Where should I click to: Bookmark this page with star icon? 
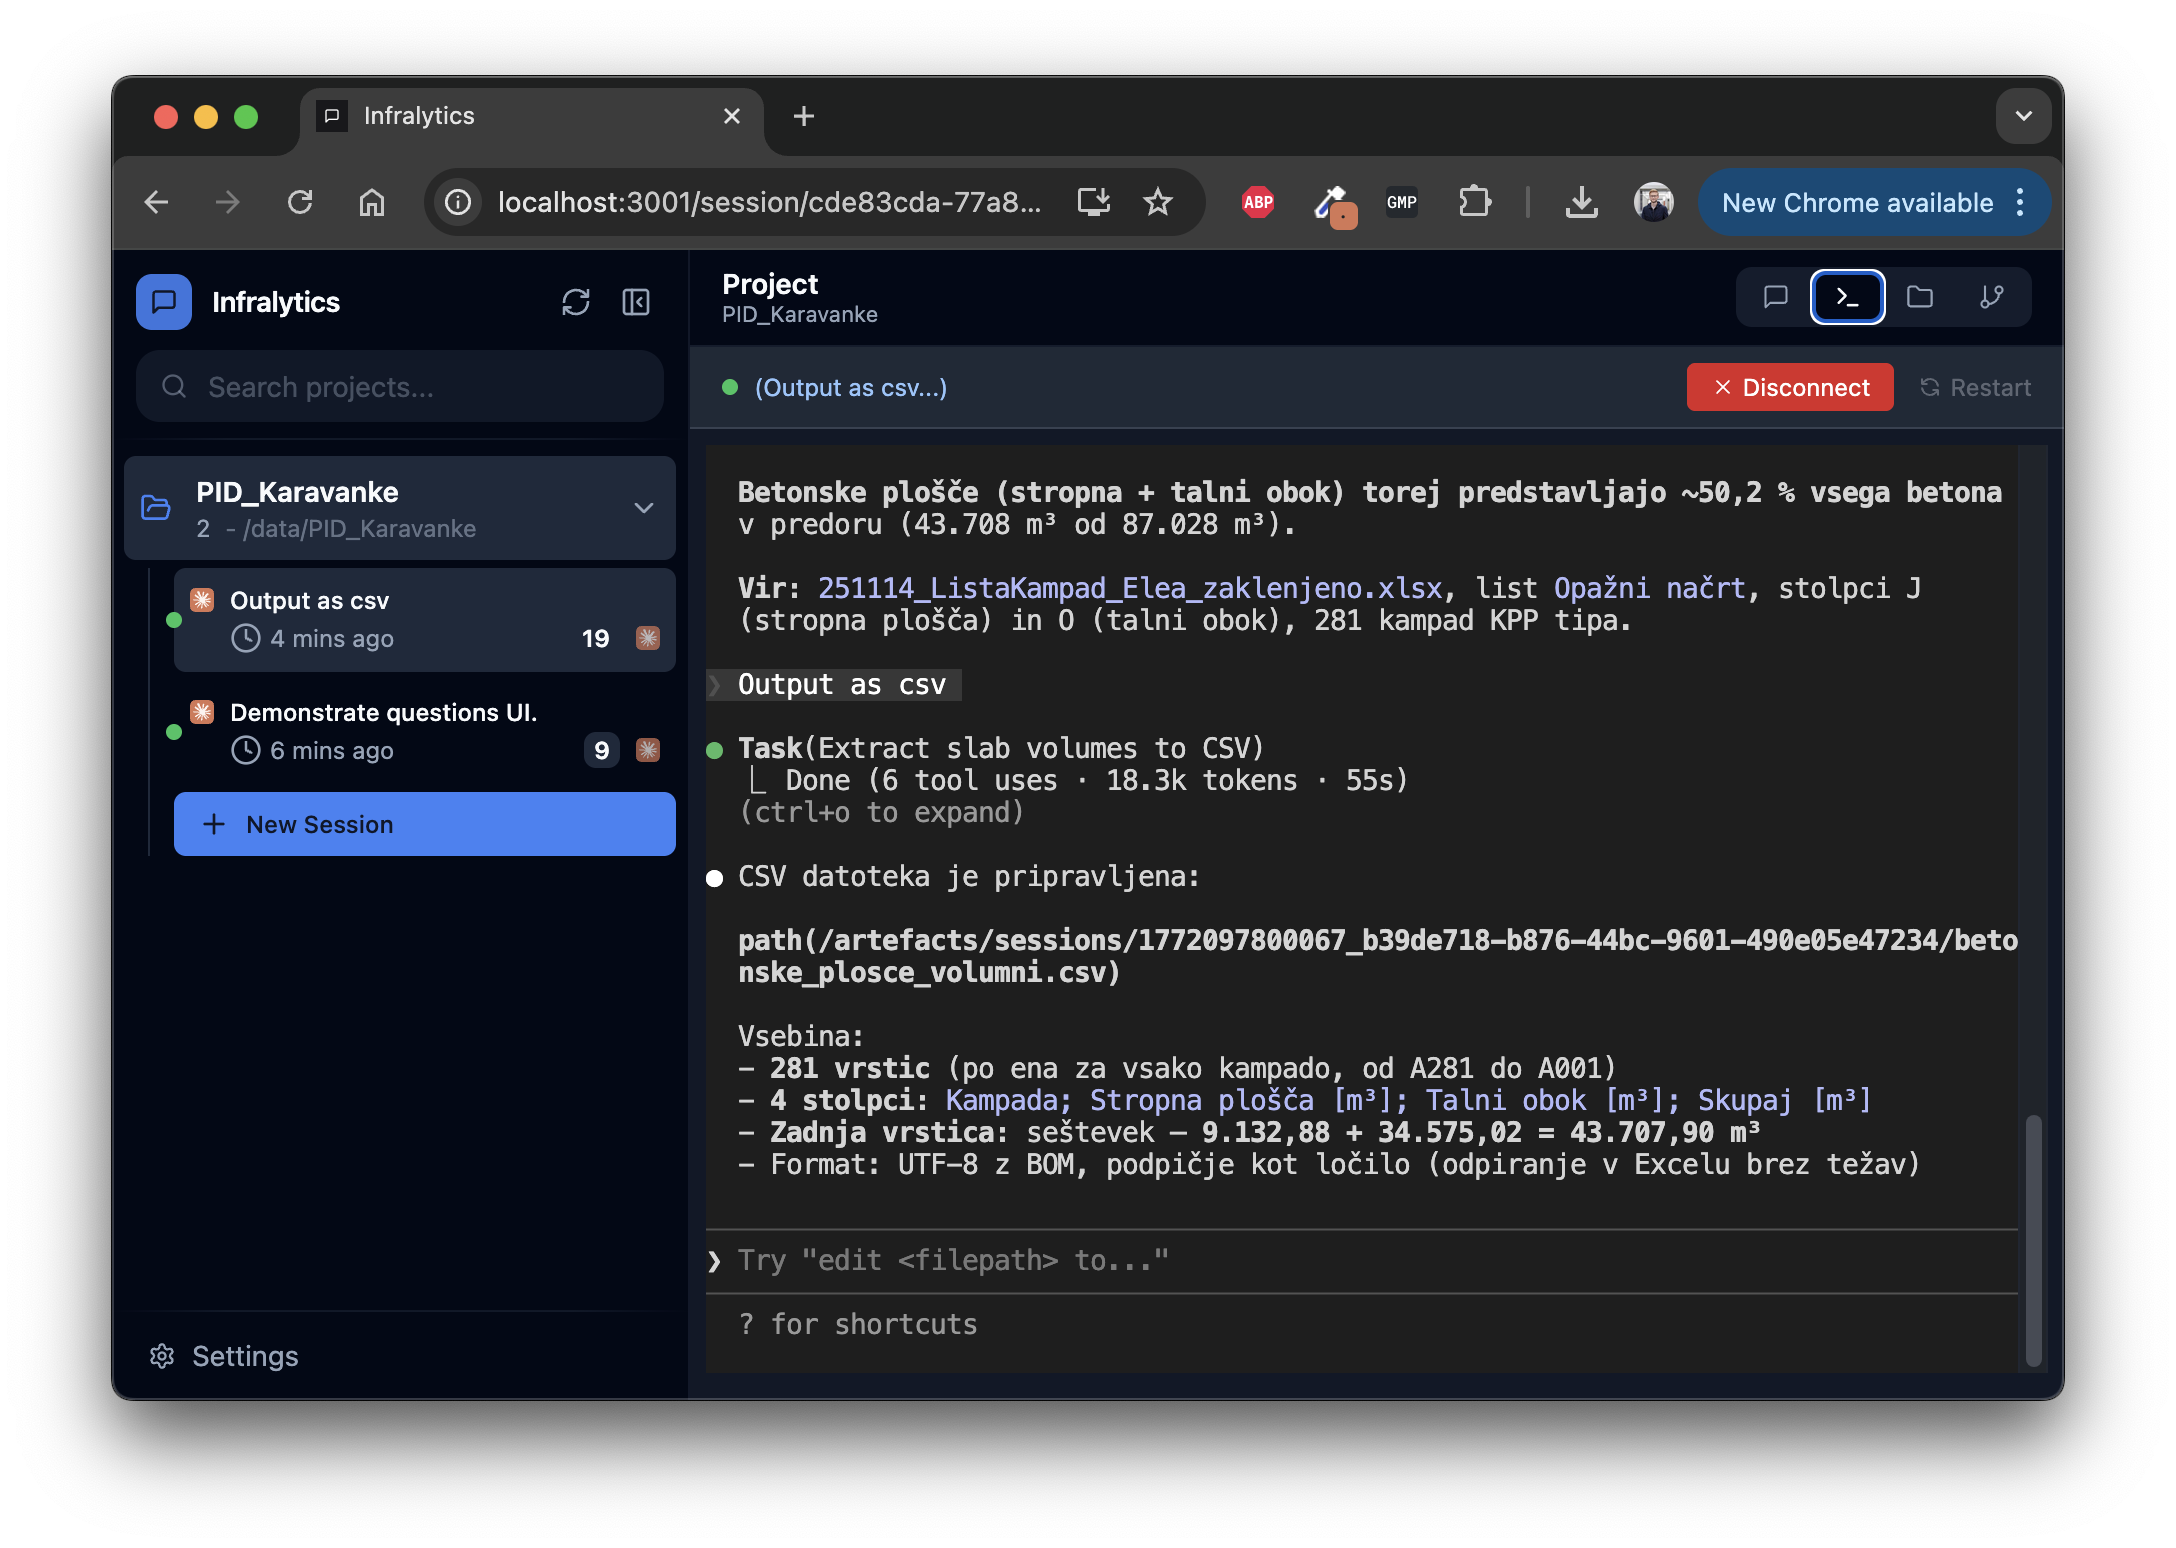(1157, 203)
